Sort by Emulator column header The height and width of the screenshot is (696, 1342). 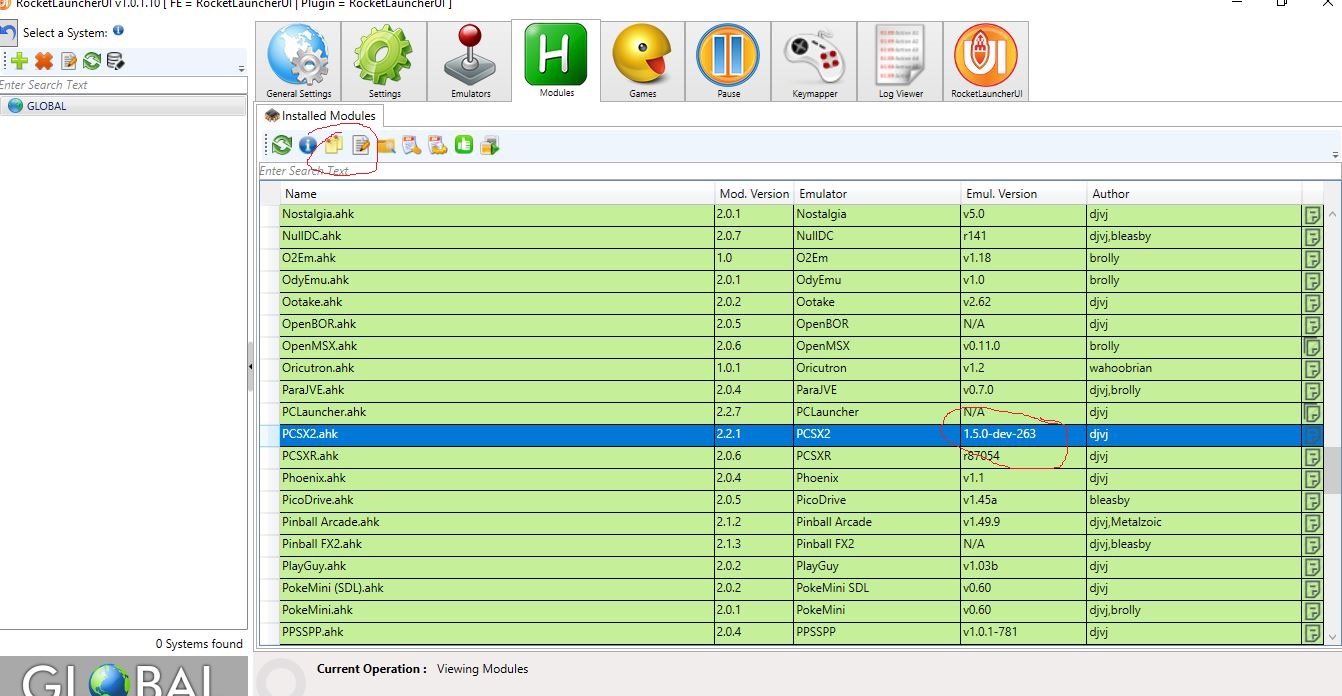tap(877, 194)
